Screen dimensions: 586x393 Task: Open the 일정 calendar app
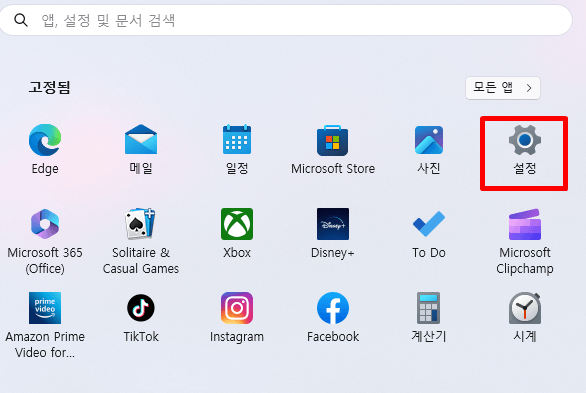237,140
